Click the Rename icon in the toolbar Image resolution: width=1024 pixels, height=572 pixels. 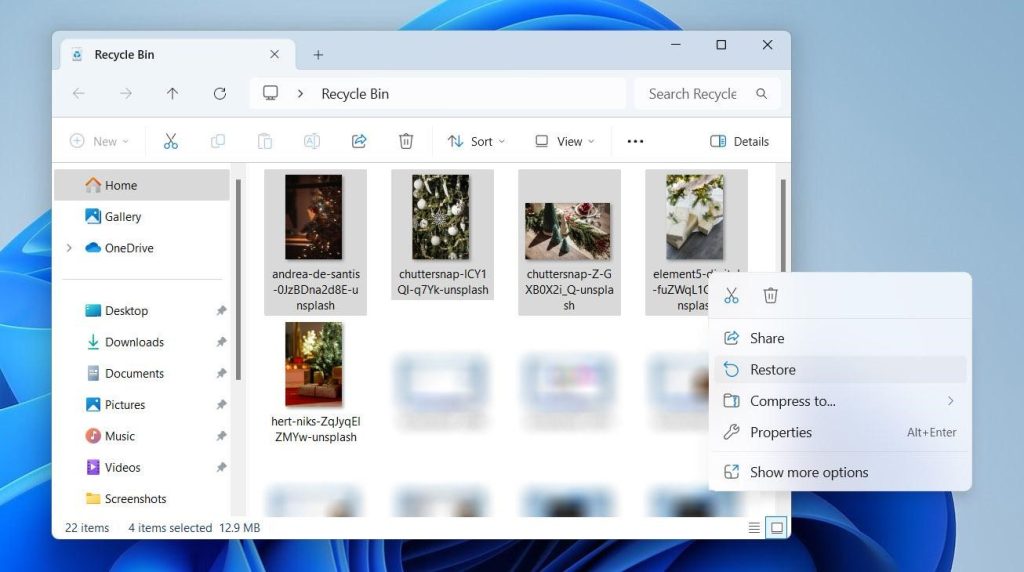[x=312, y=141]
